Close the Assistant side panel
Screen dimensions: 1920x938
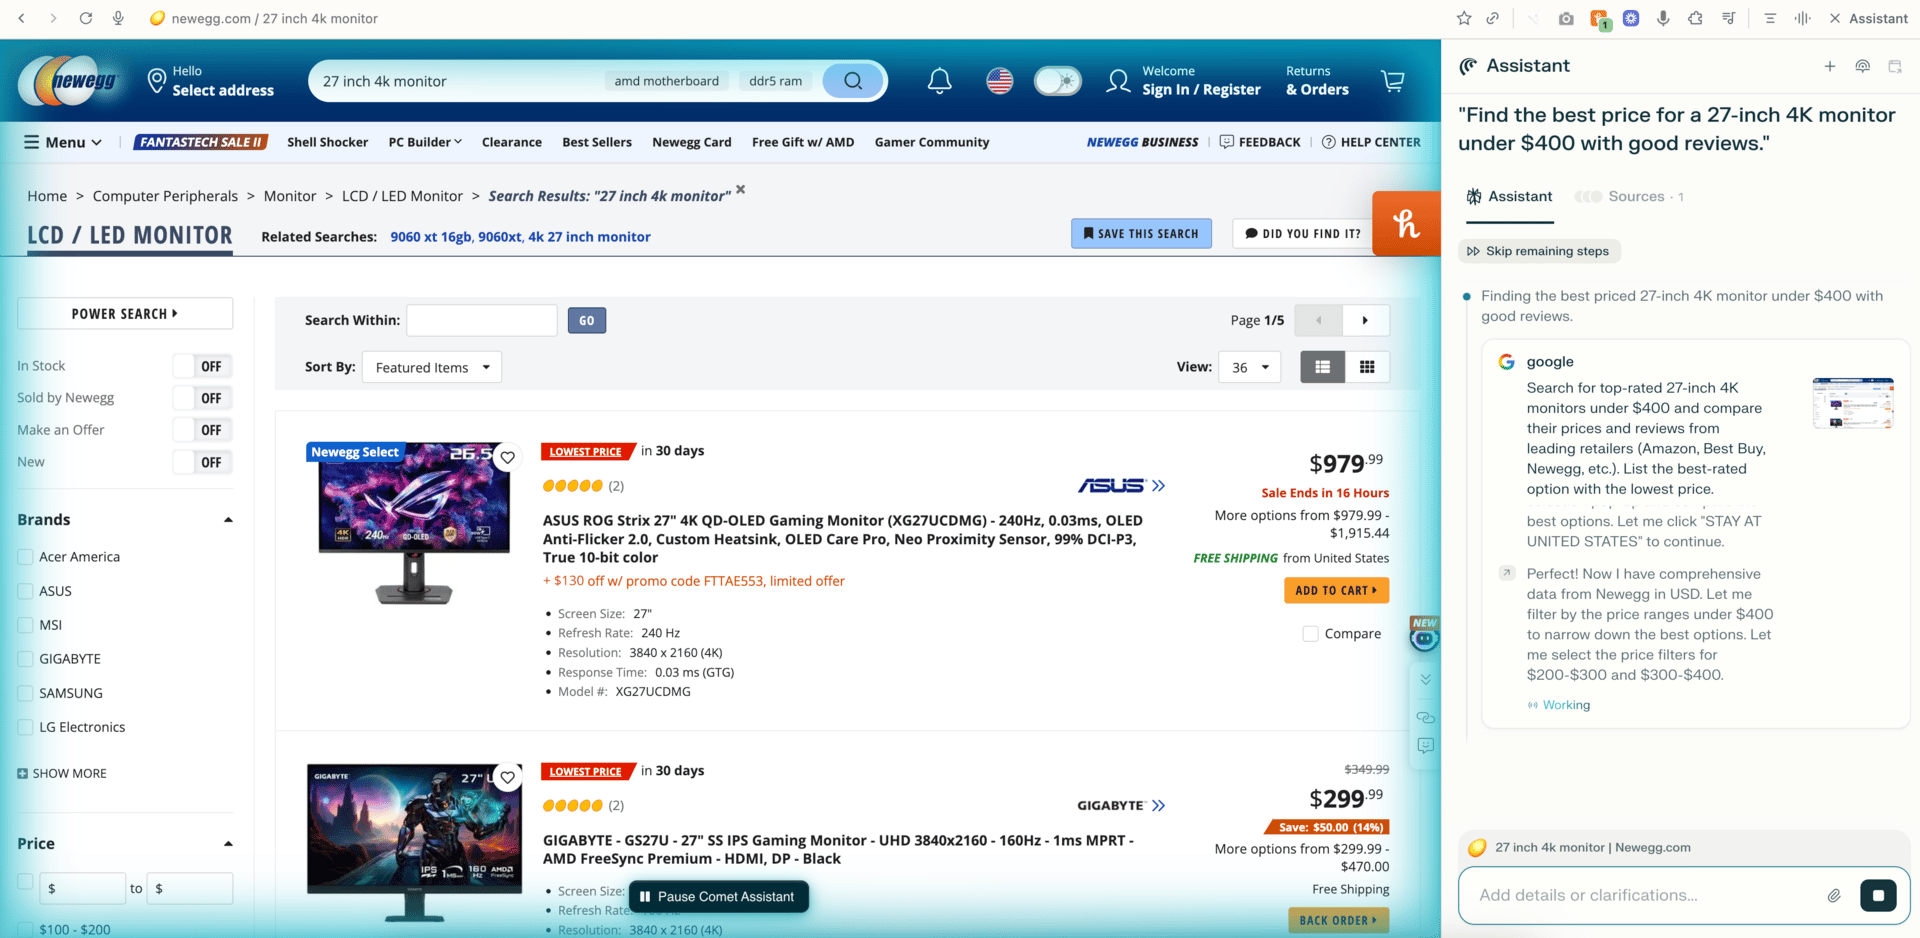coord(1835,18)
